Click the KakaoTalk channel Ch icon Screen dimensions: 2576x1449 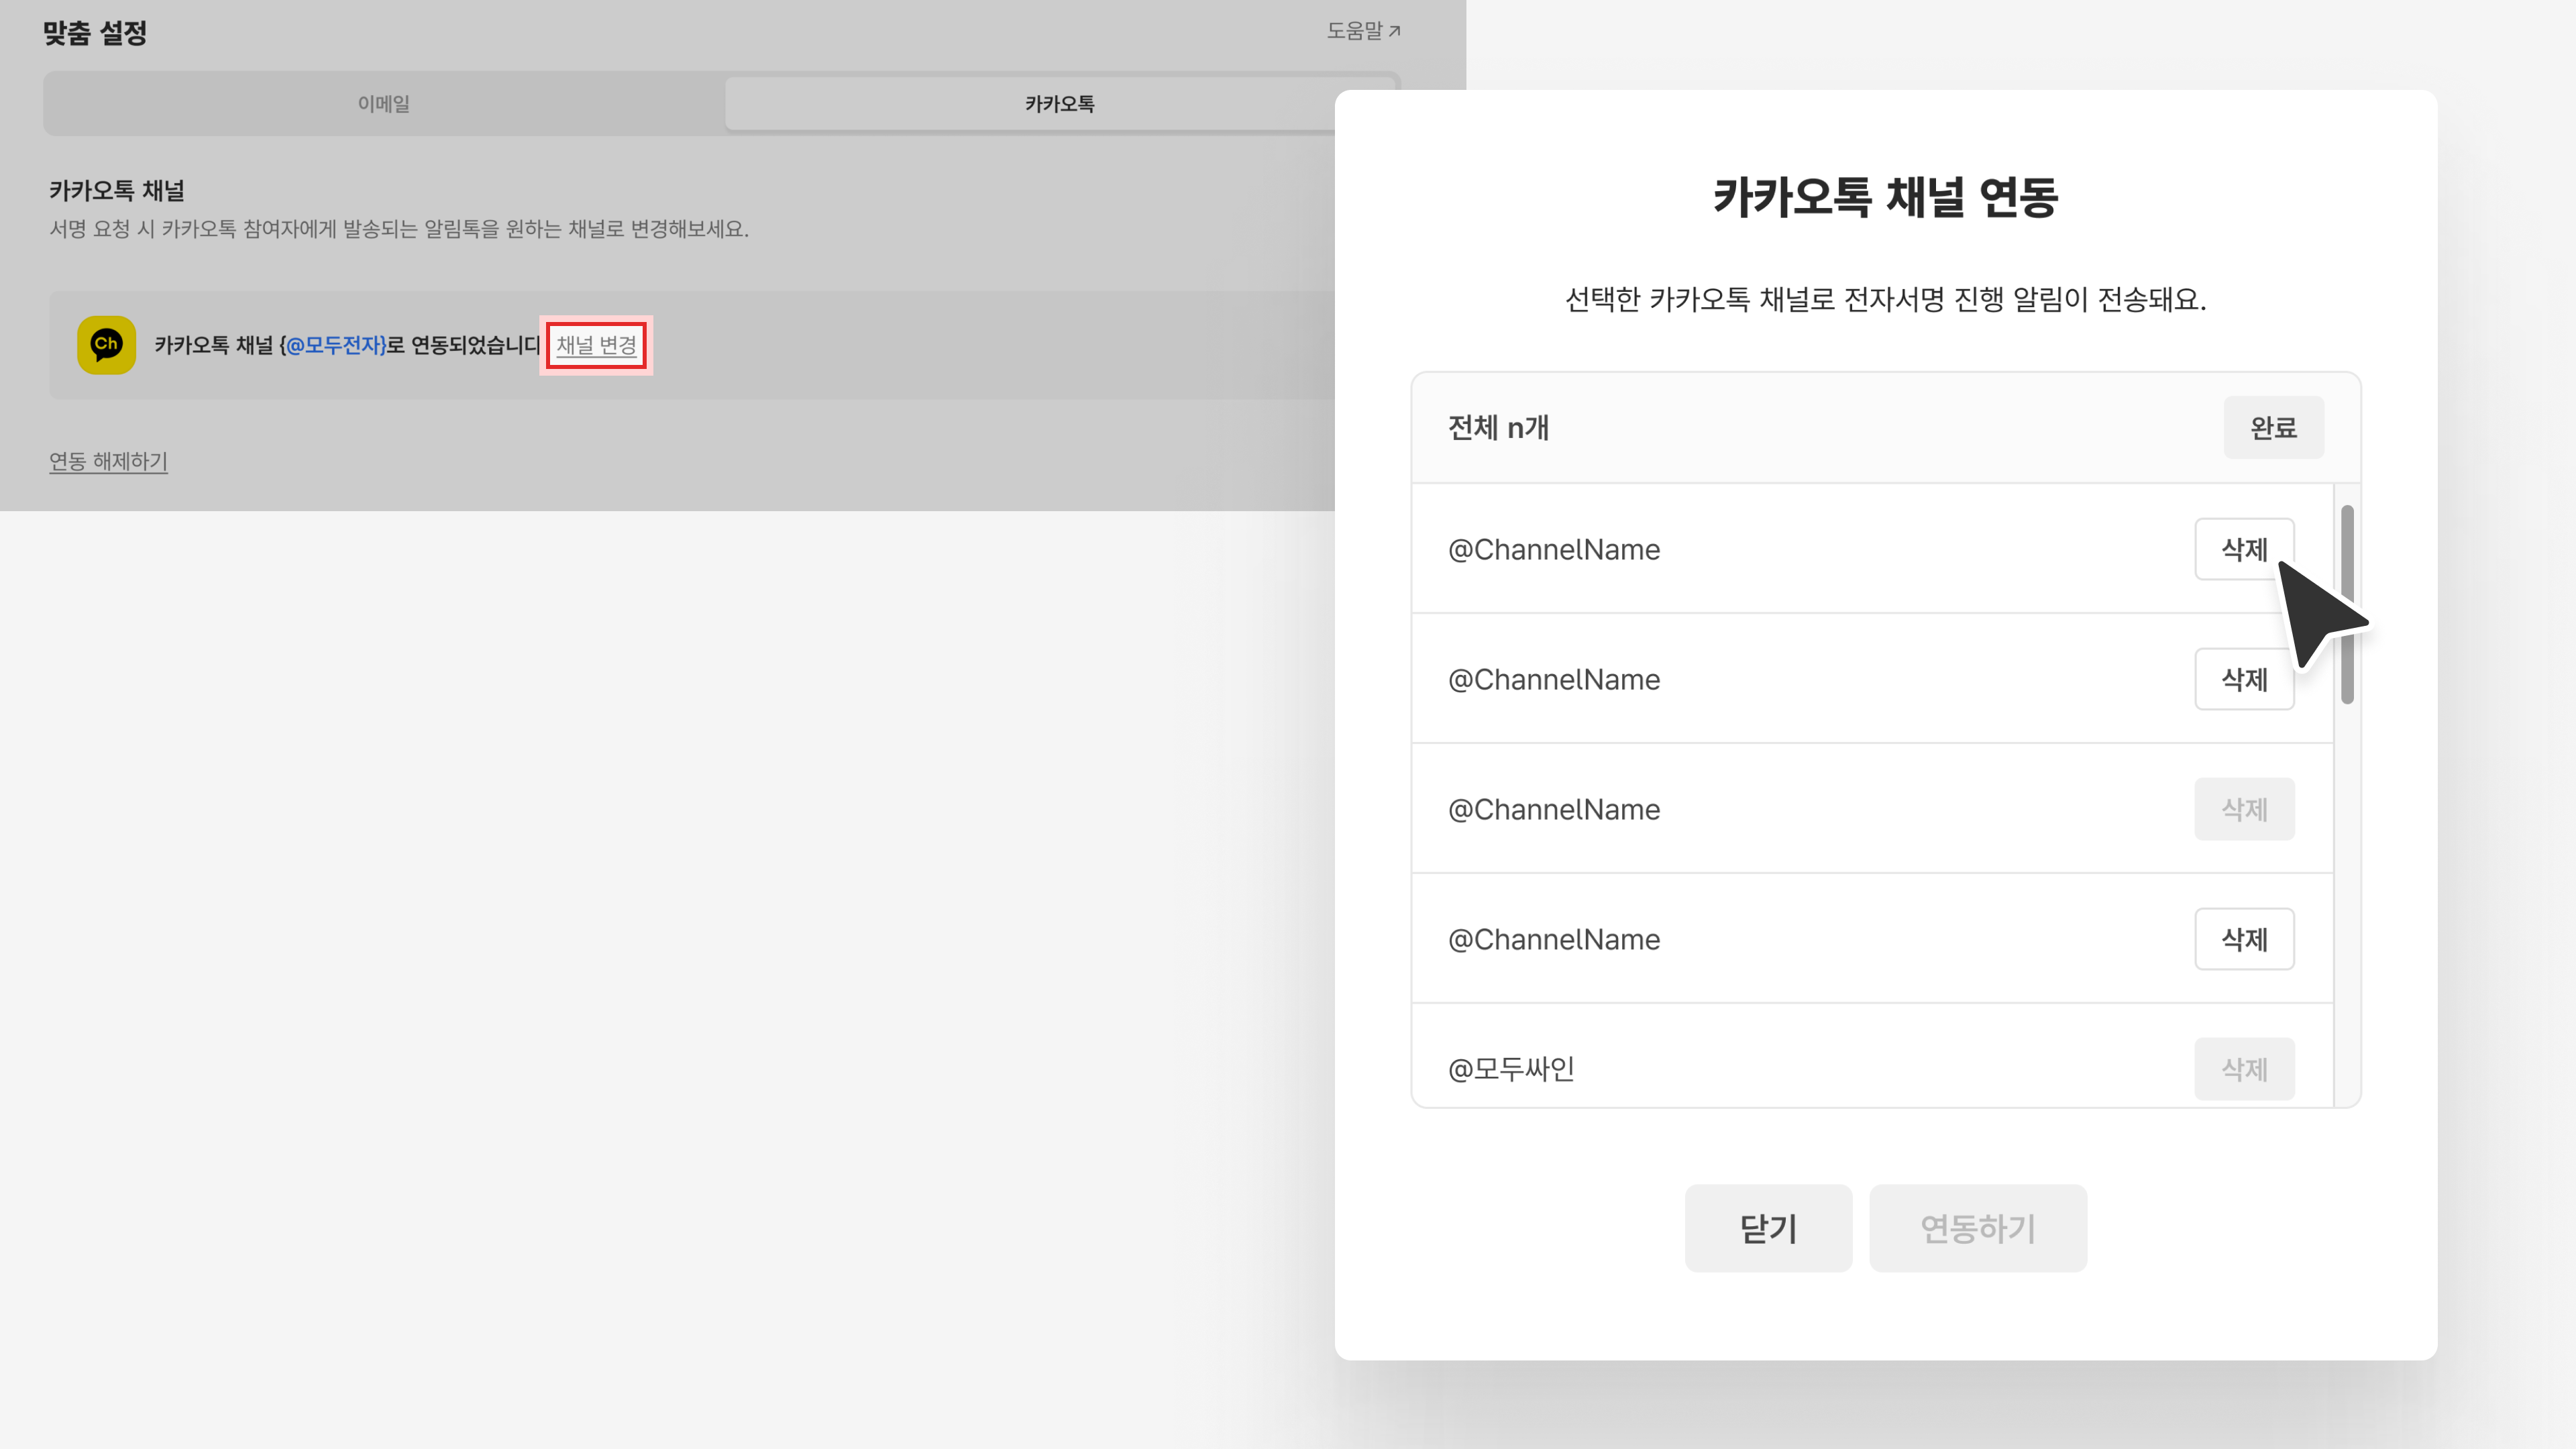pos(106,345)
